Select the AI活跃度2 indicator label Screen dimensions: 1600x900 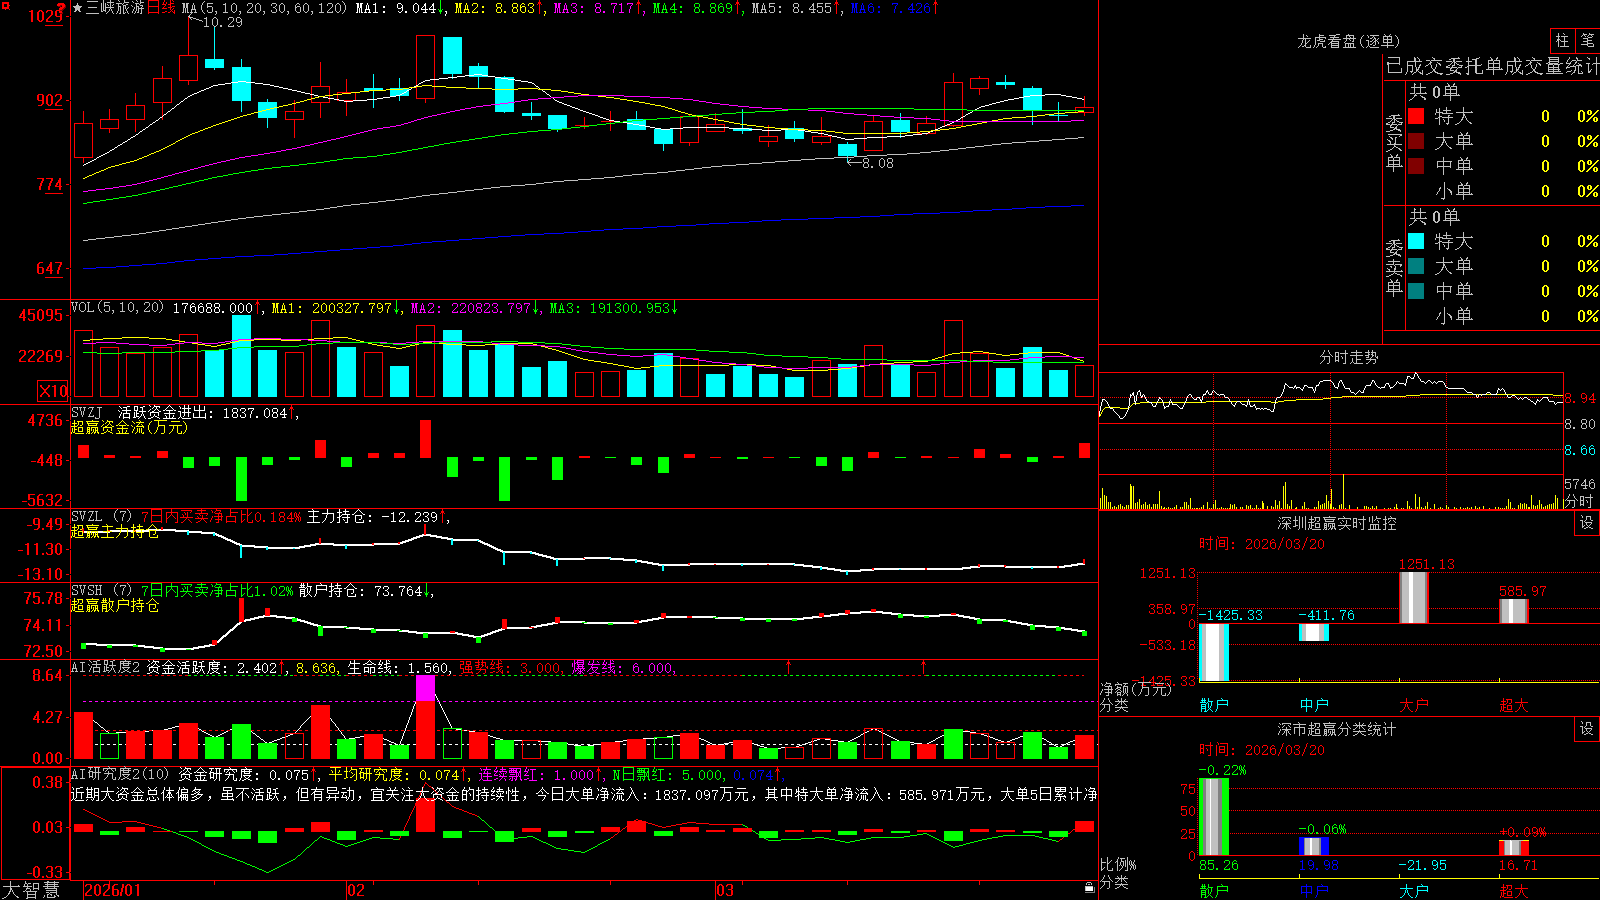click(x=105, y=667)
